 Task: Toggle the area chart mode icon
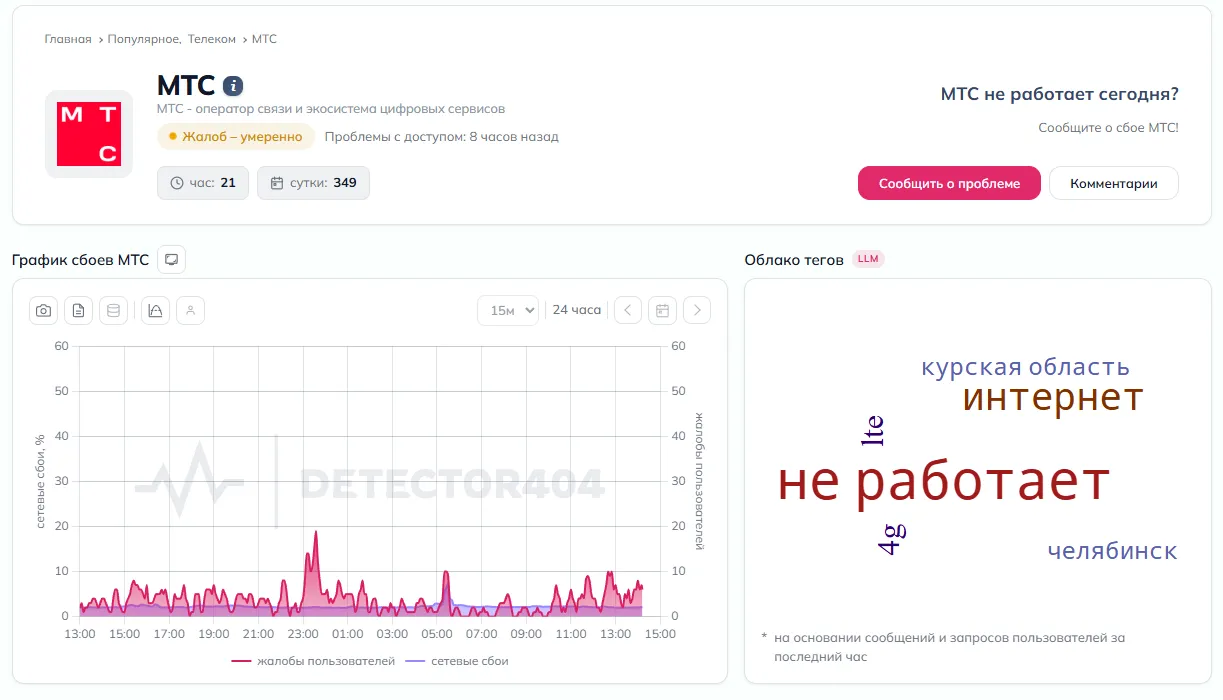[155, 311]
